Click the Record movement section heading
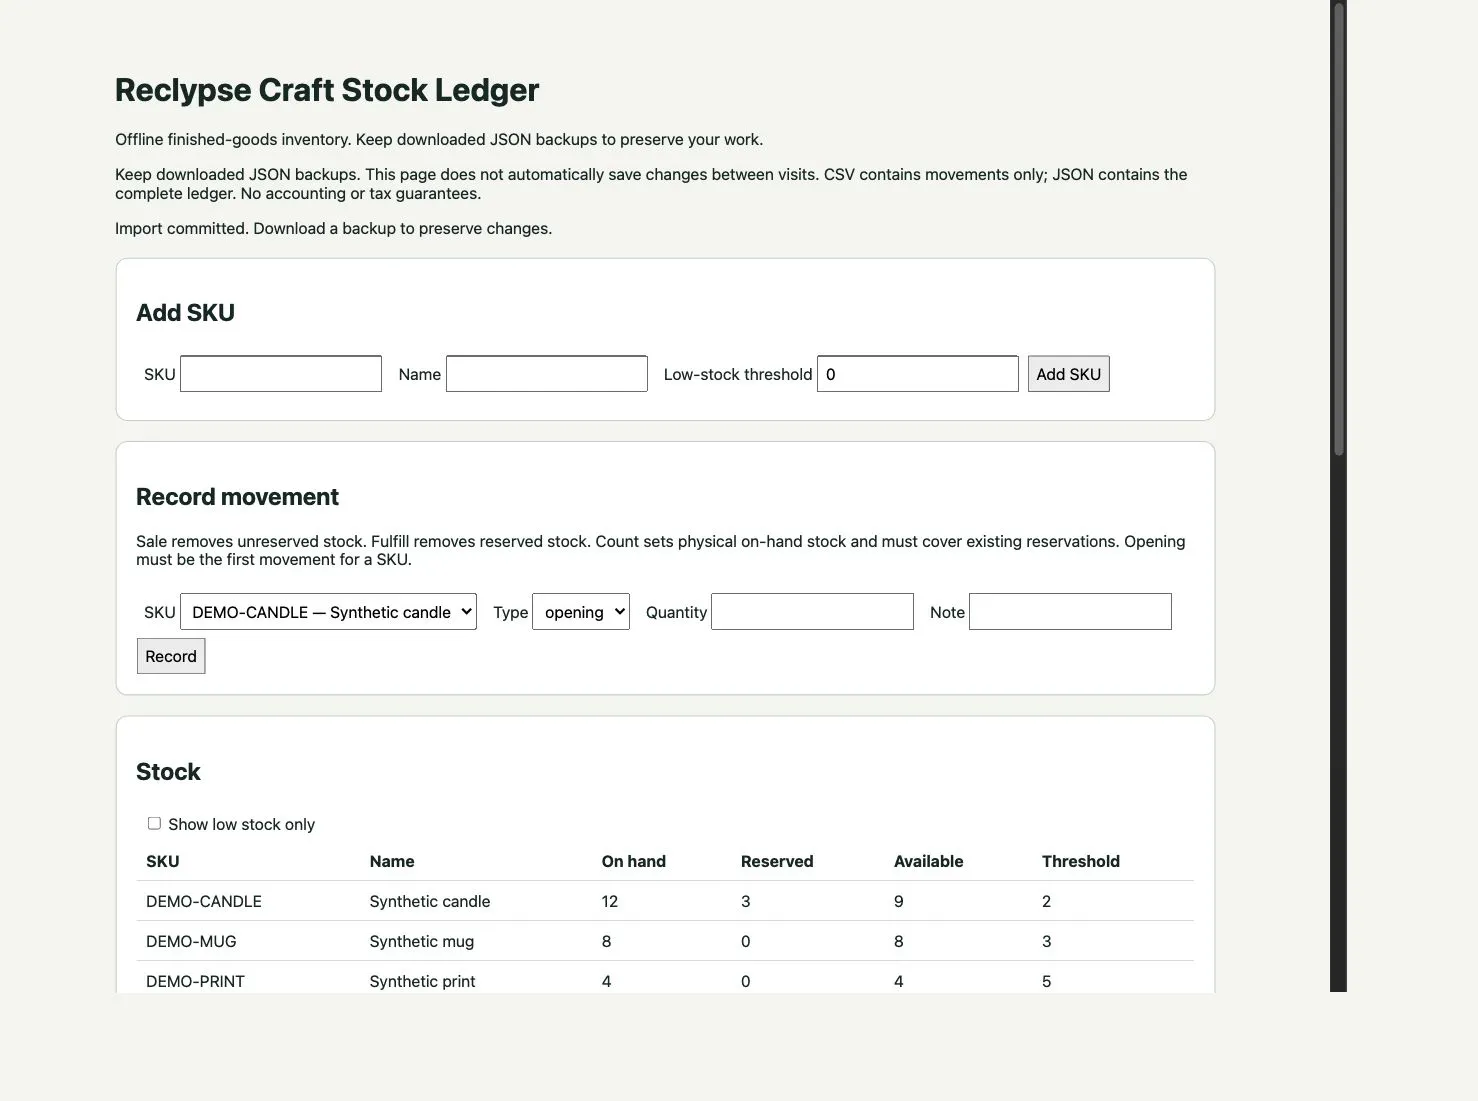 point(237,497)
